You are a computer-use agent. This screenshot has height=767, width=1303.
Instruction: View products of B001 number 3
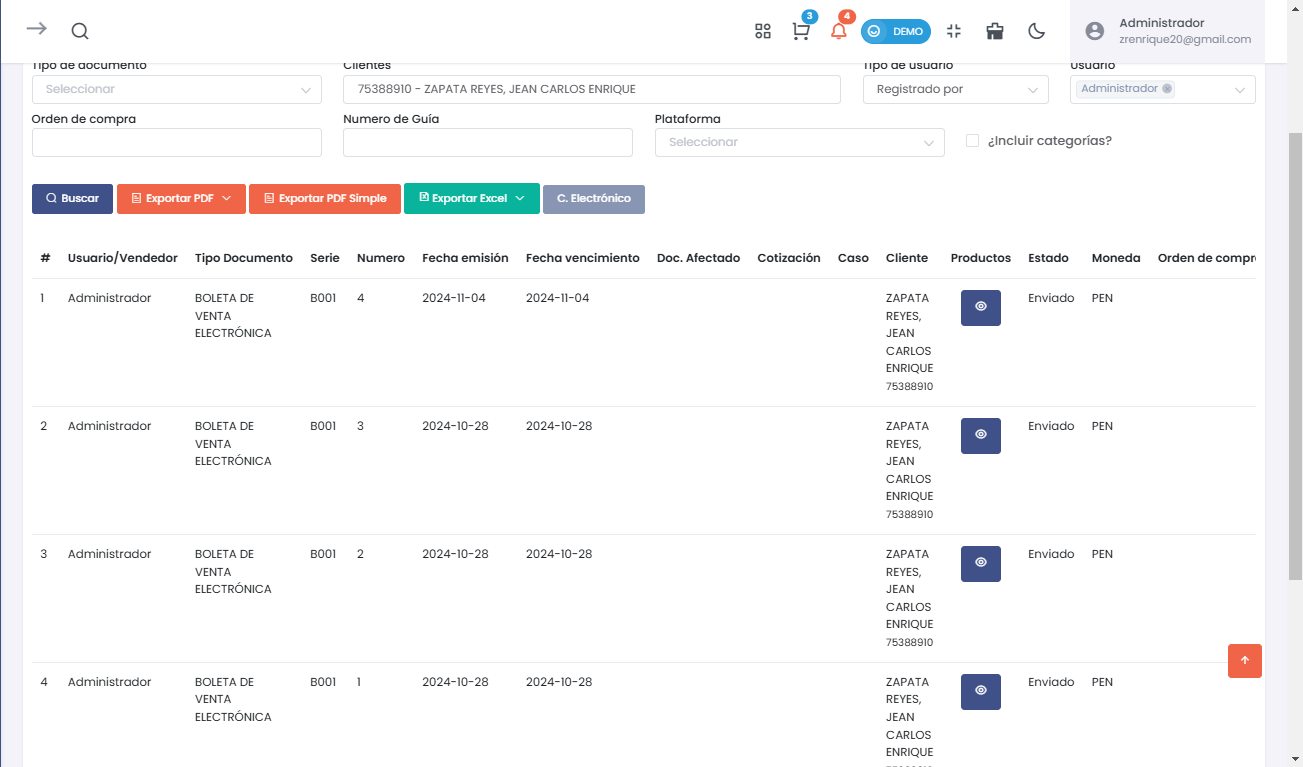[981, 436]
